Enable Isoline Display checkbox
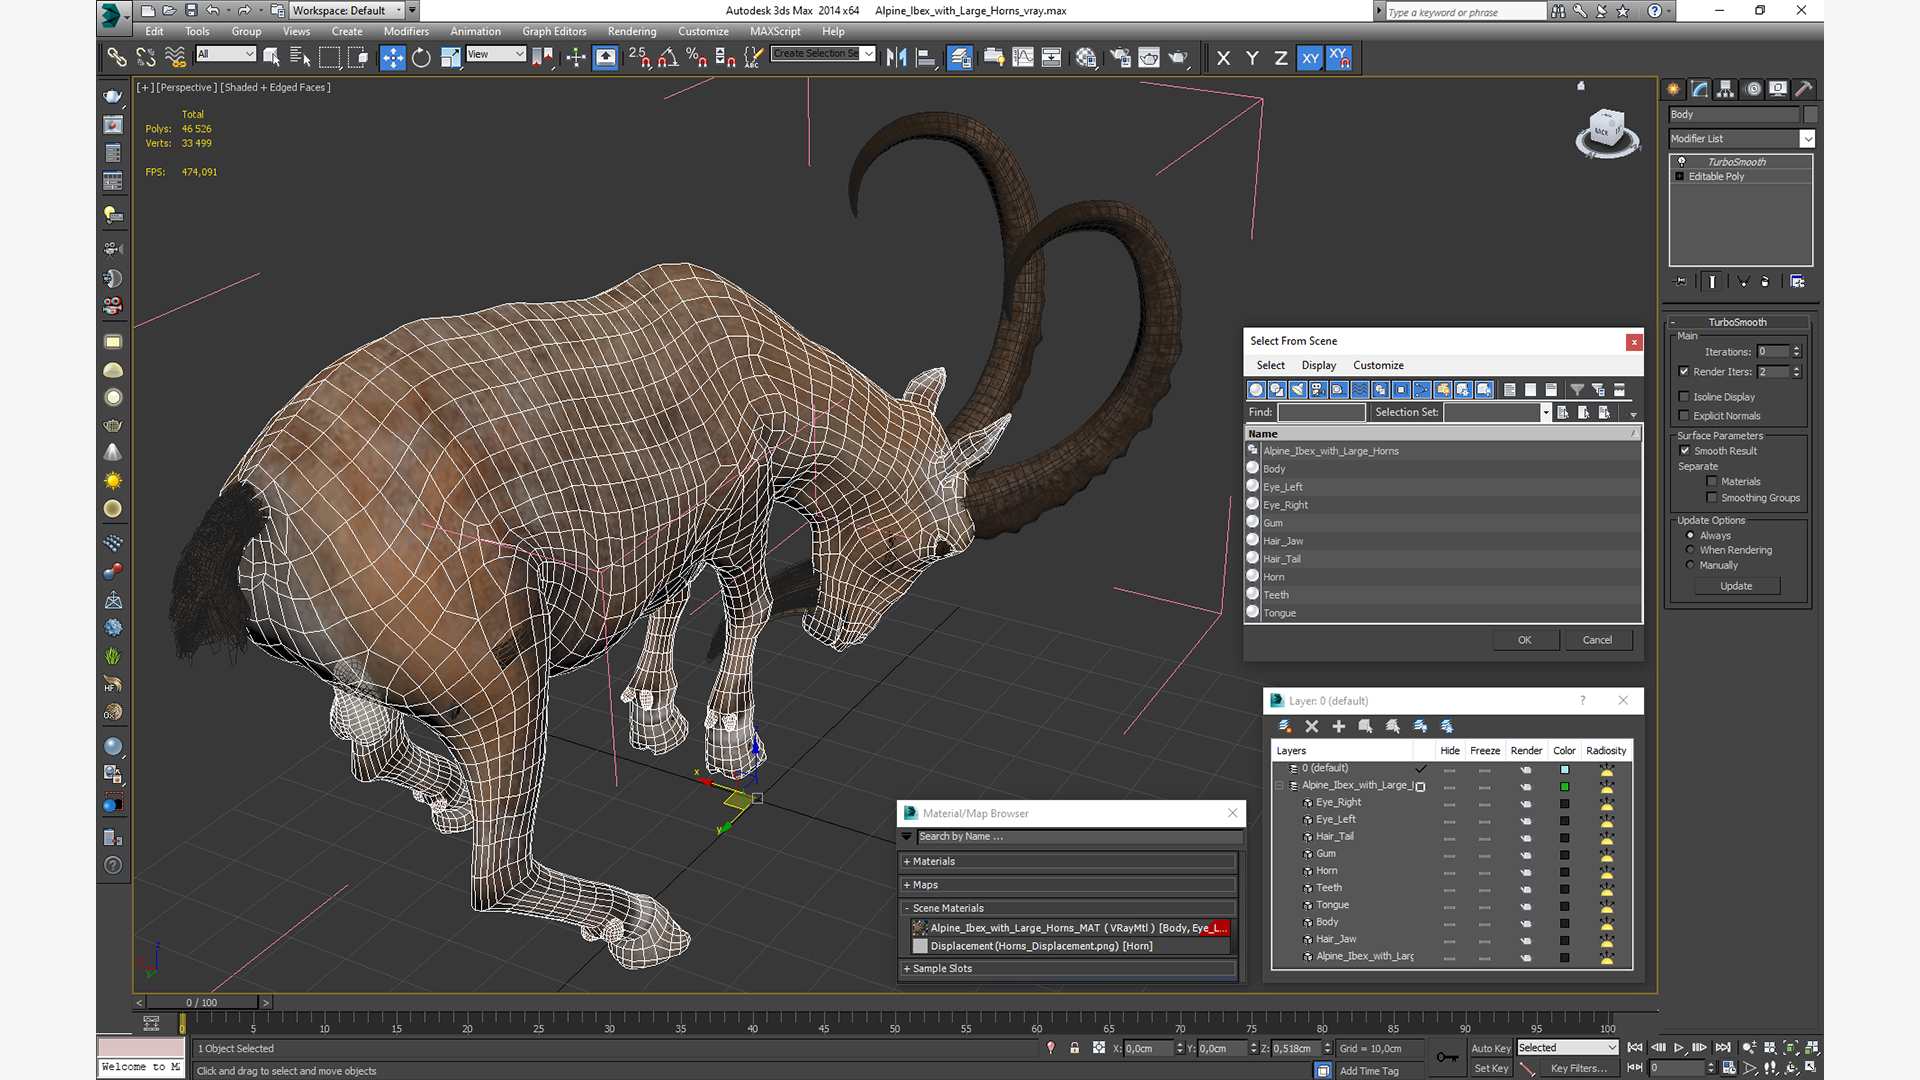 tap(1684, 397)
